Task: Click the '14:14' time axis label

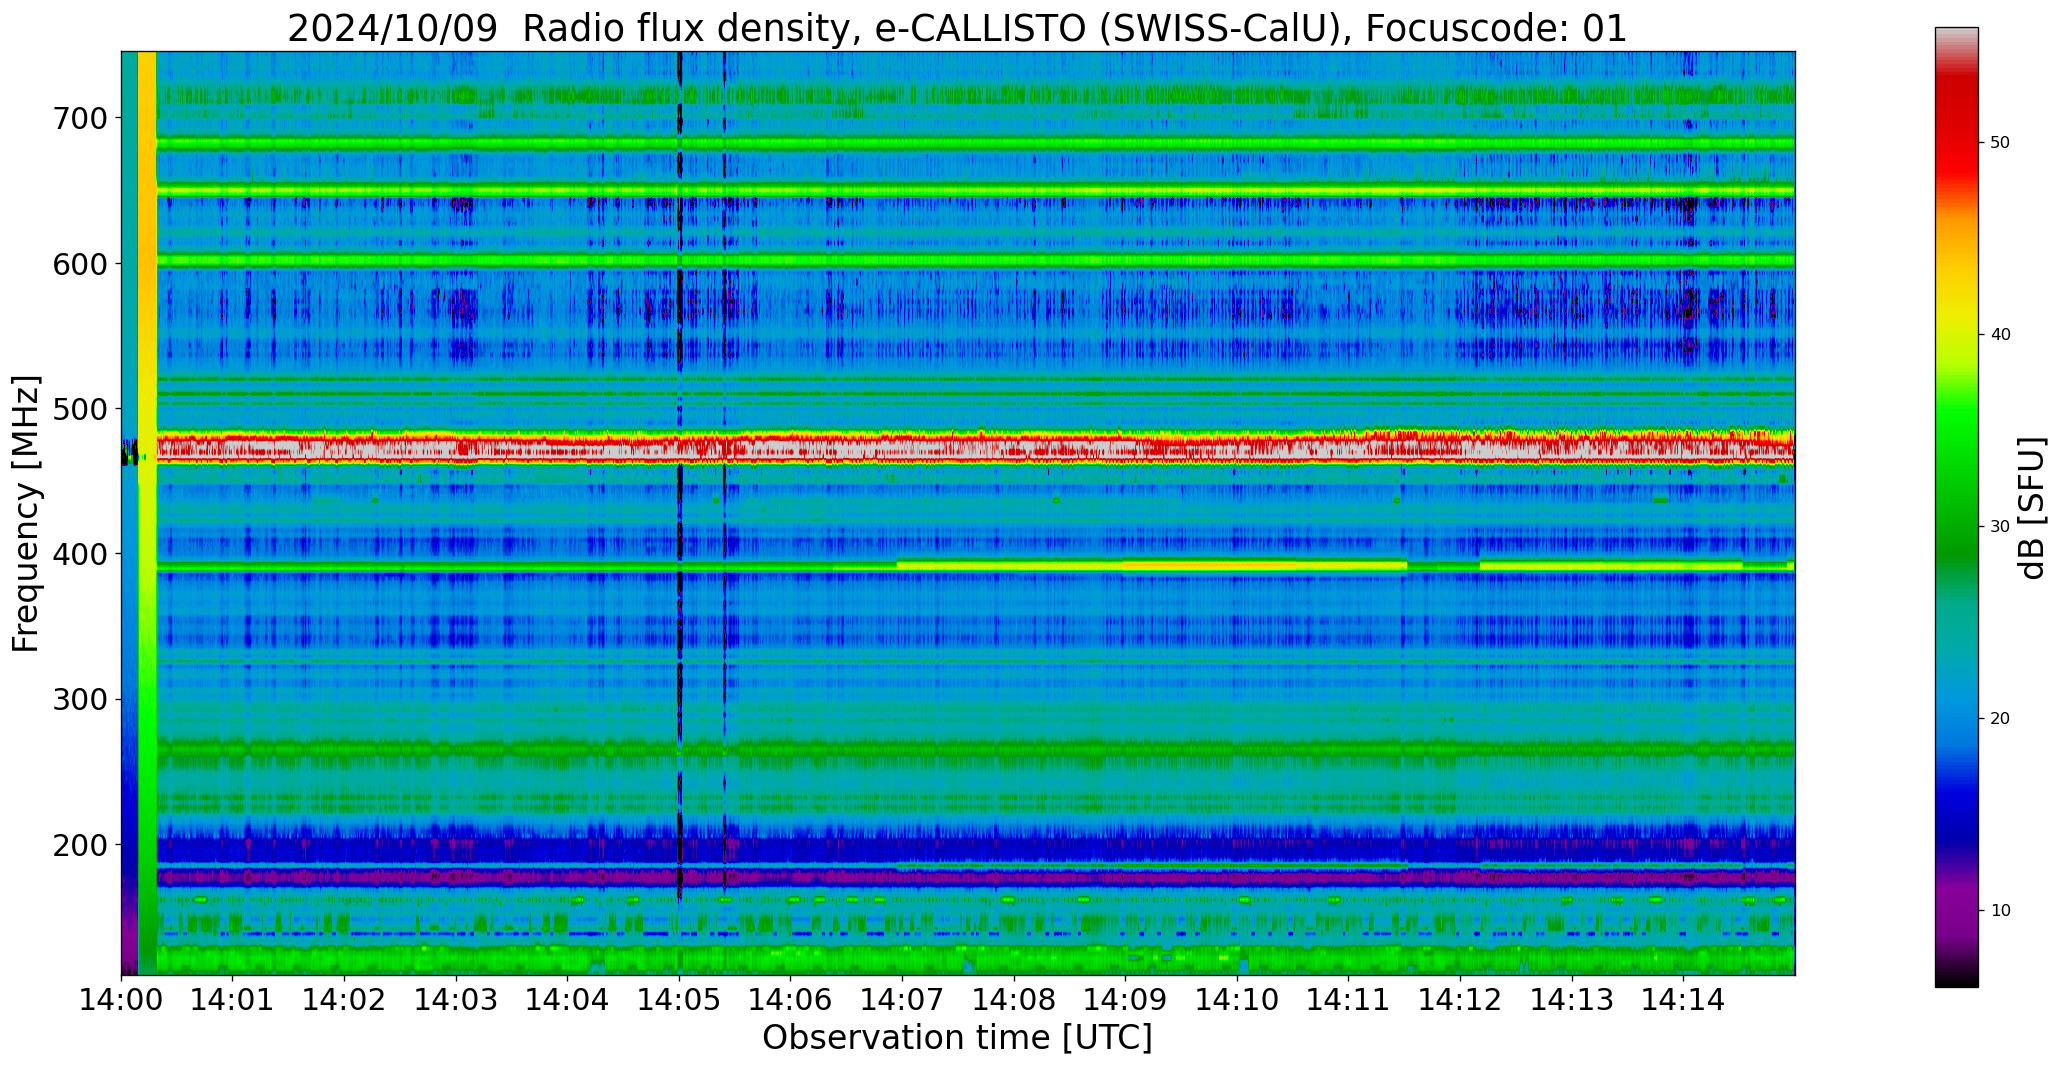Action: pyautogui.click(x=1683, y=998)
